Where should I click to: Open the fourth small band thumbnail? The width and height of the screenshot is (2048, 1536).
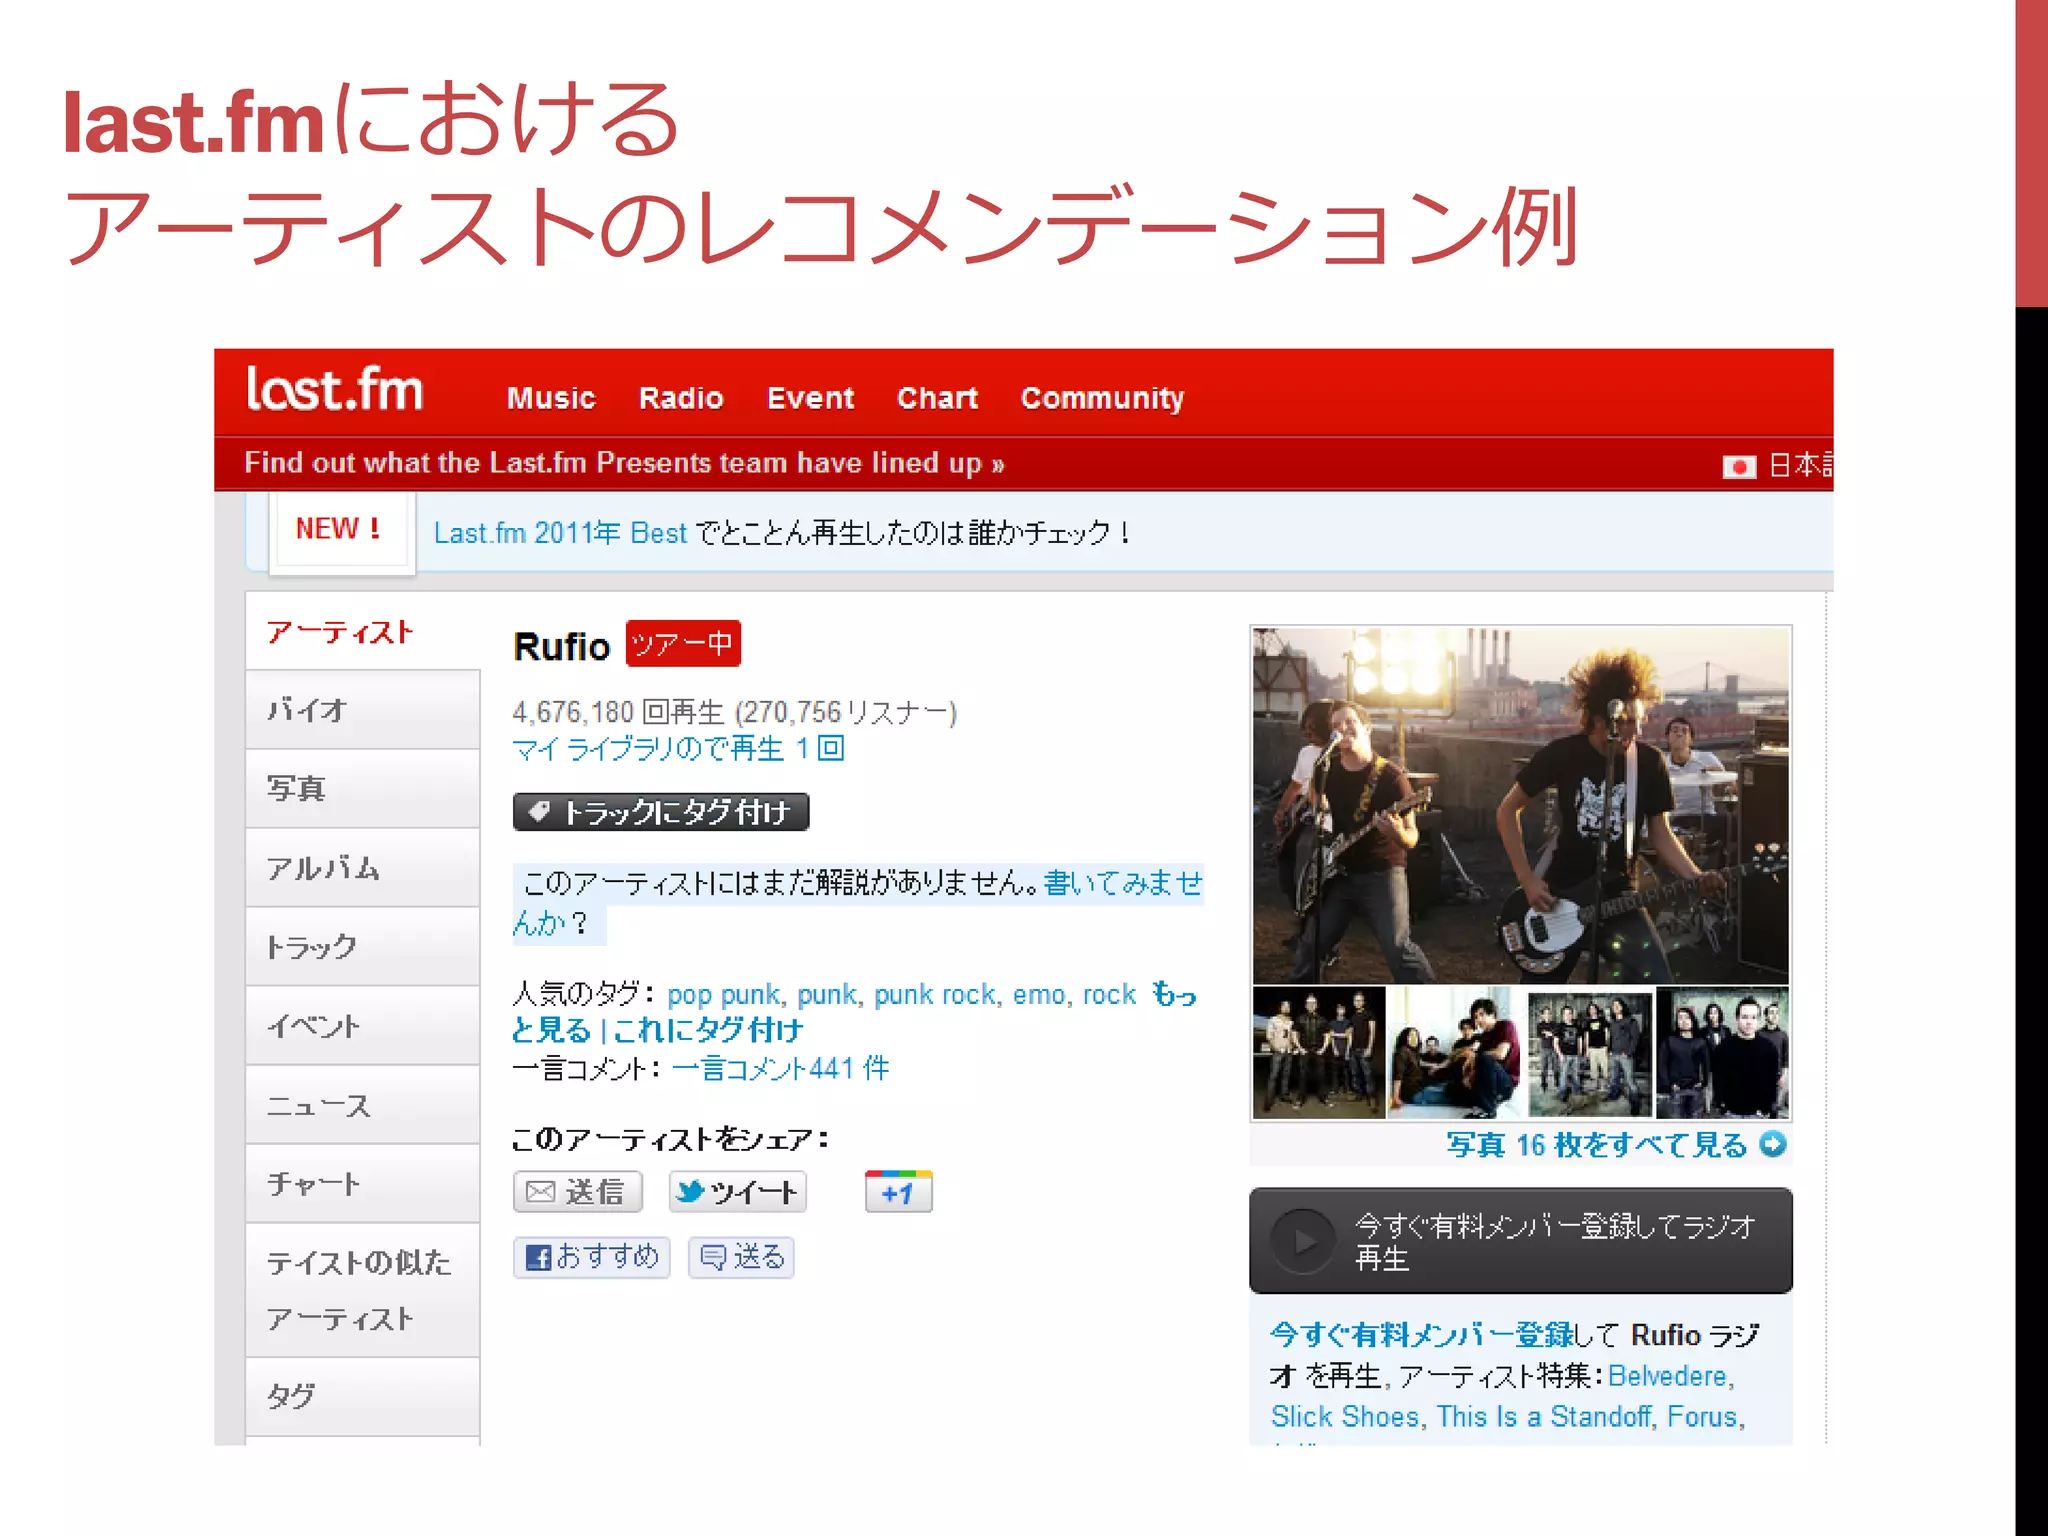[1723, 1052]
